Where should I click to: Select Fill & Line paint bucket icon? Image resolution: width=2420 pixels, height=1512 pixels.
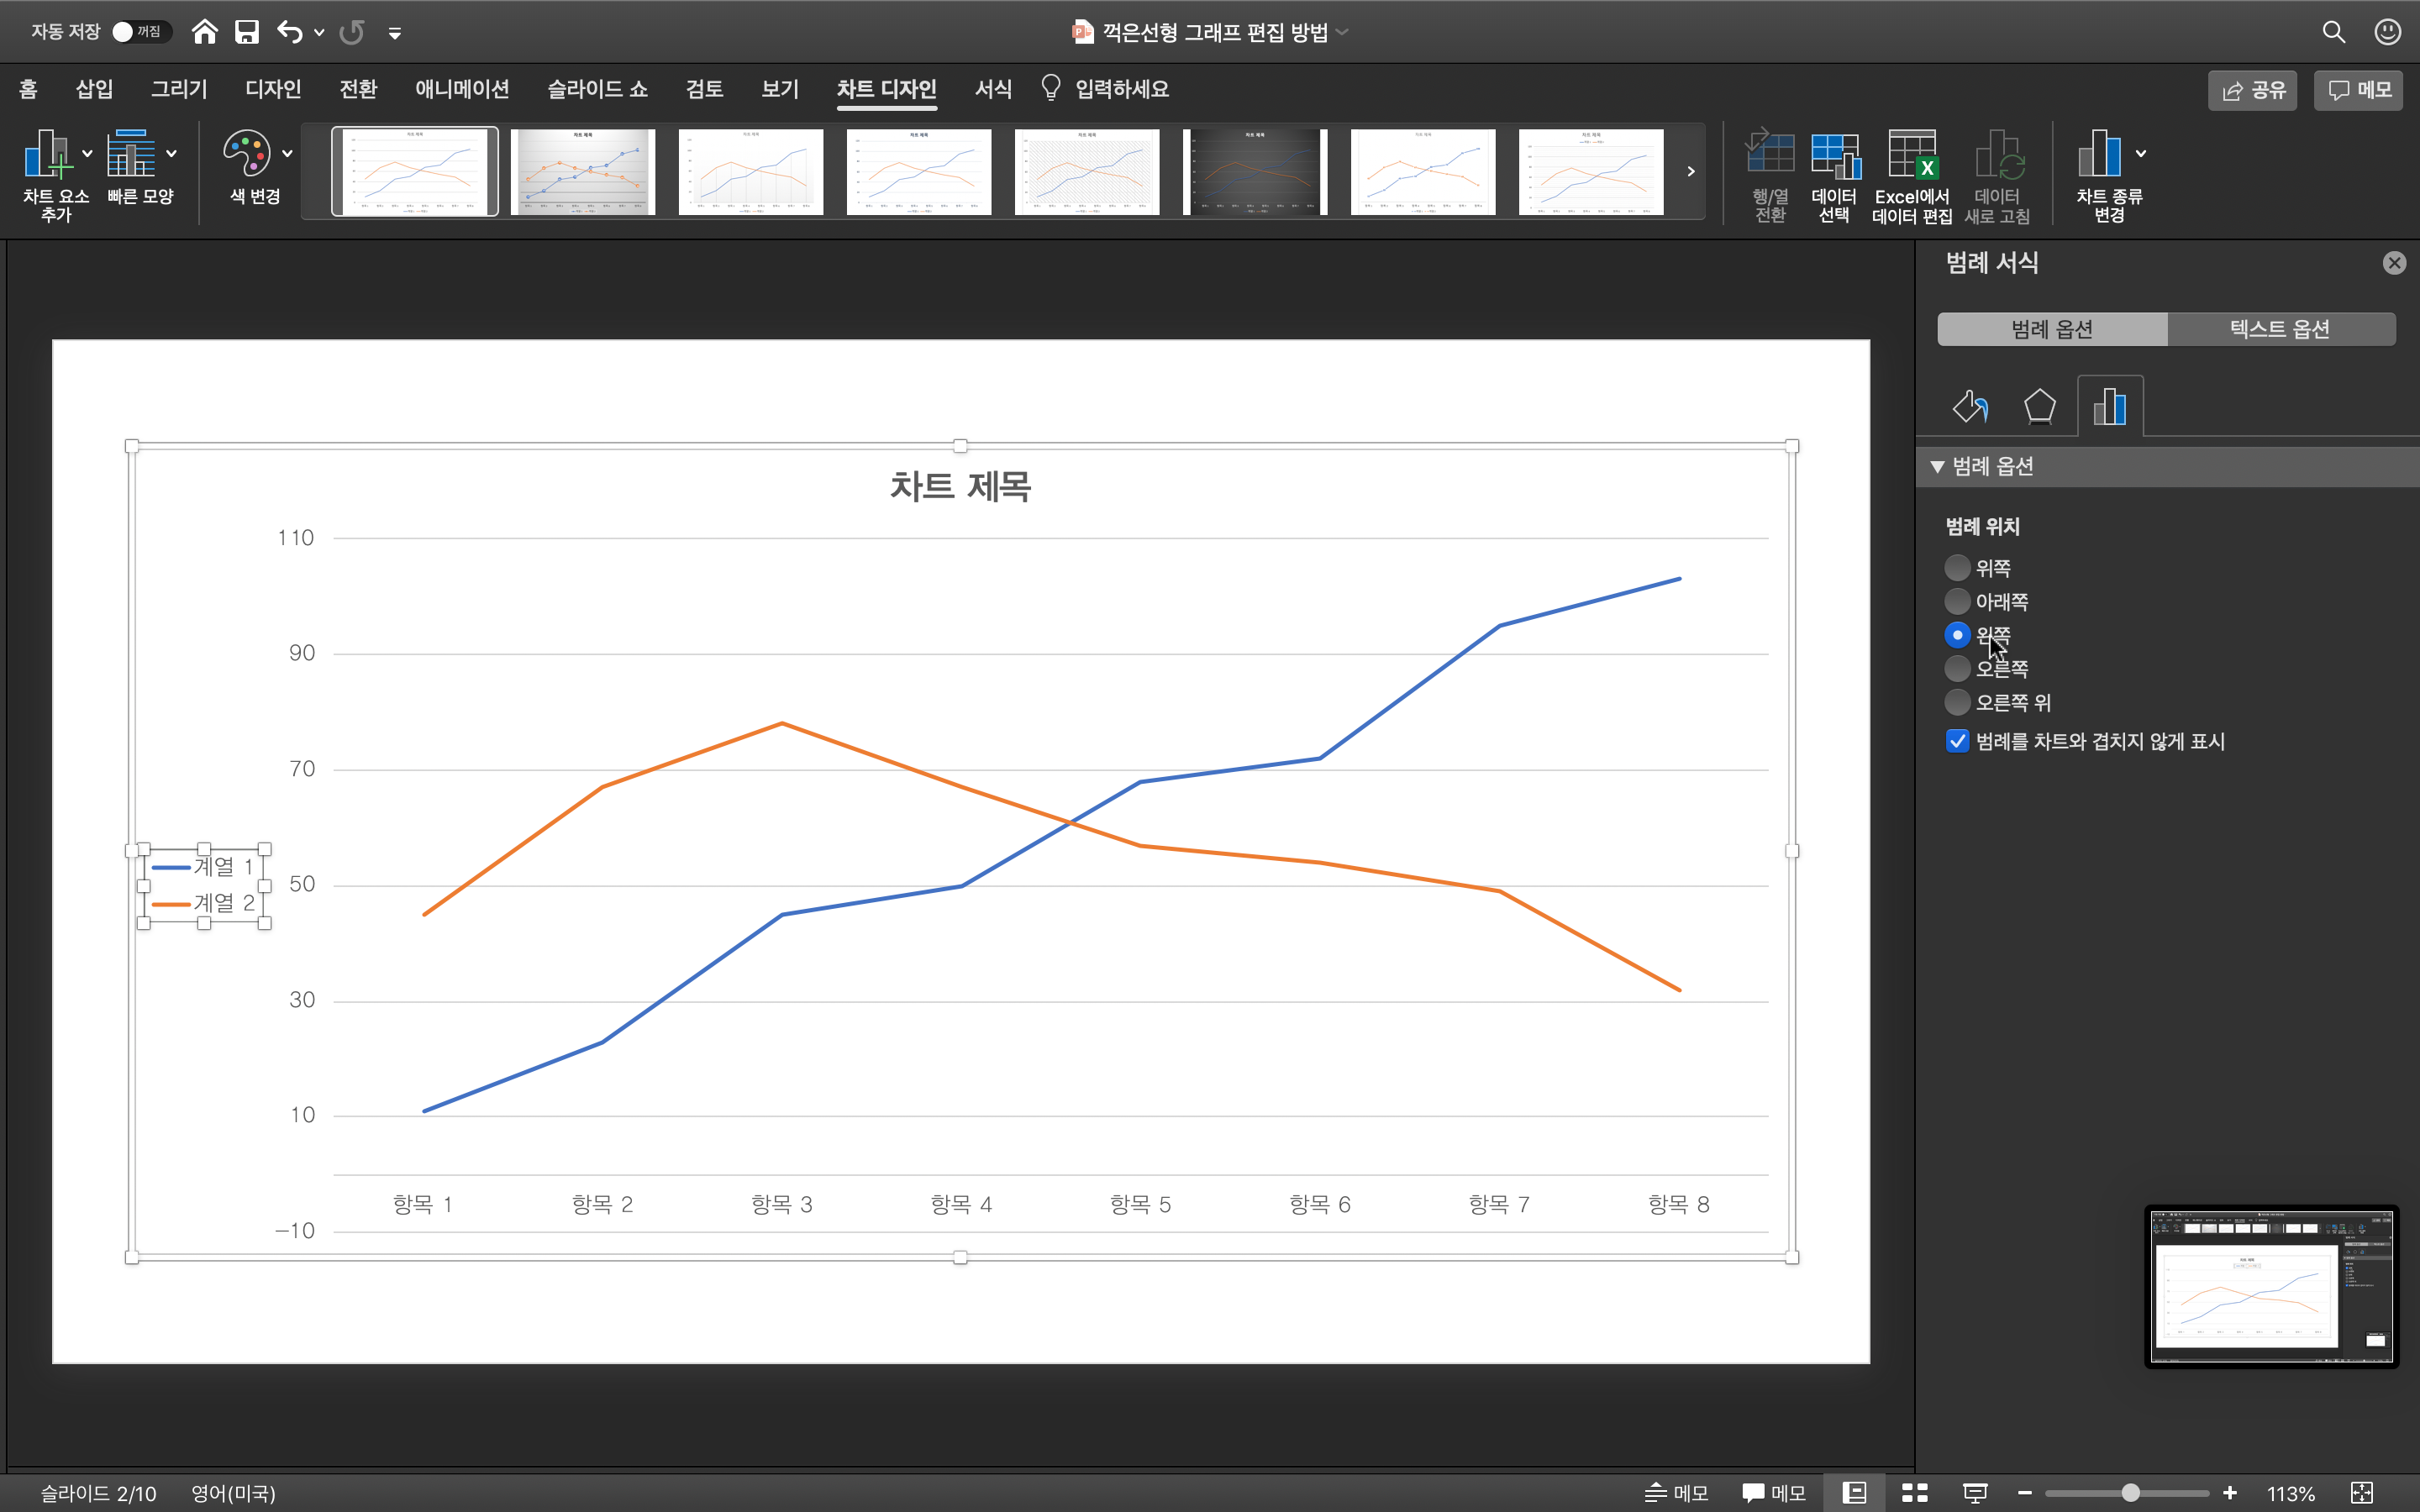click(x=1970, y=407)
